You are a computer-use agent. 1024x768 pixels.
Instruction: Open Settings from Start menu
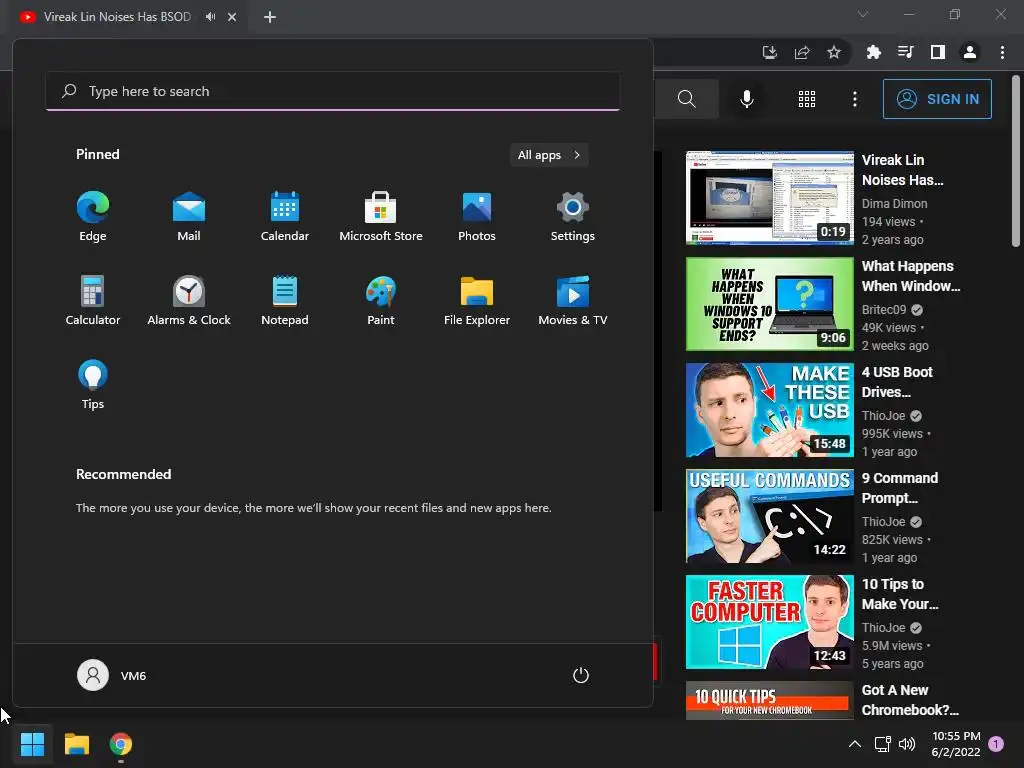point(573,217)
